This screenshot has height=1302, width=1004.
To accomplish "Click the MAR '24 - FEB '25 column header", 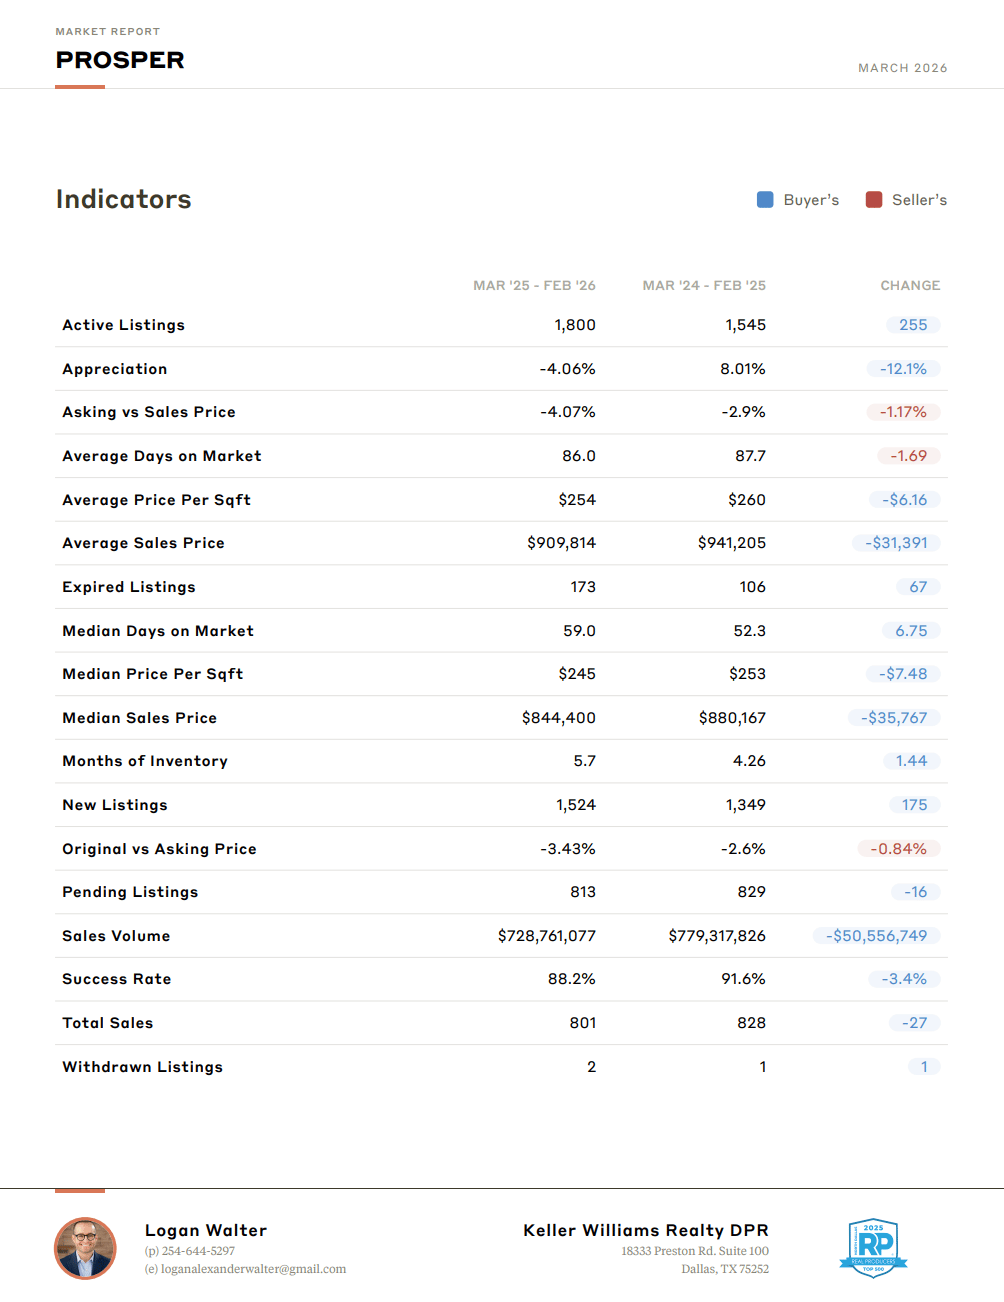I will [704, 286].
